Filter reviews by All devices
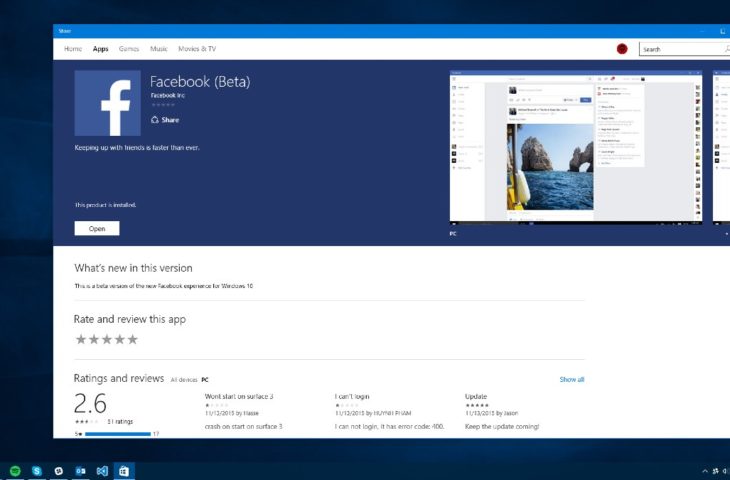 (184, 380)
